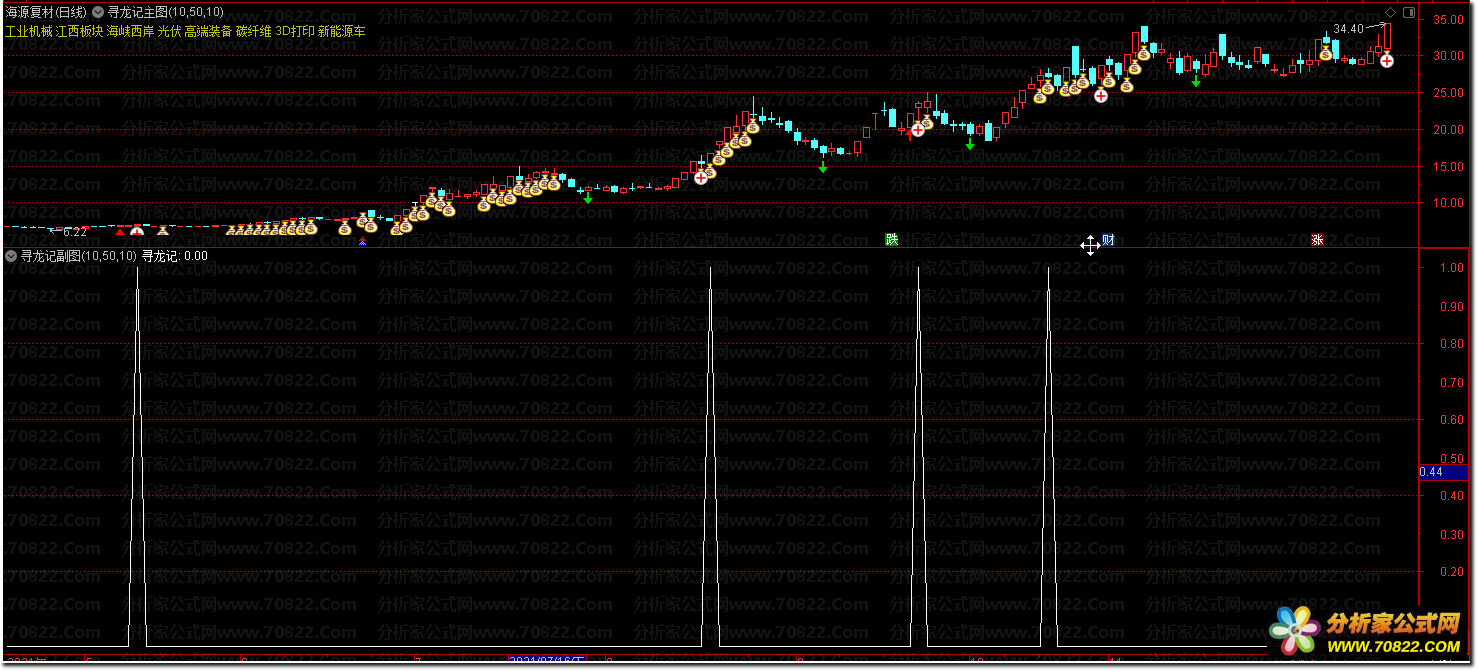Toggle the side panel icon at top-right
Viewport: 1479px width, 671px height.
1409,12
